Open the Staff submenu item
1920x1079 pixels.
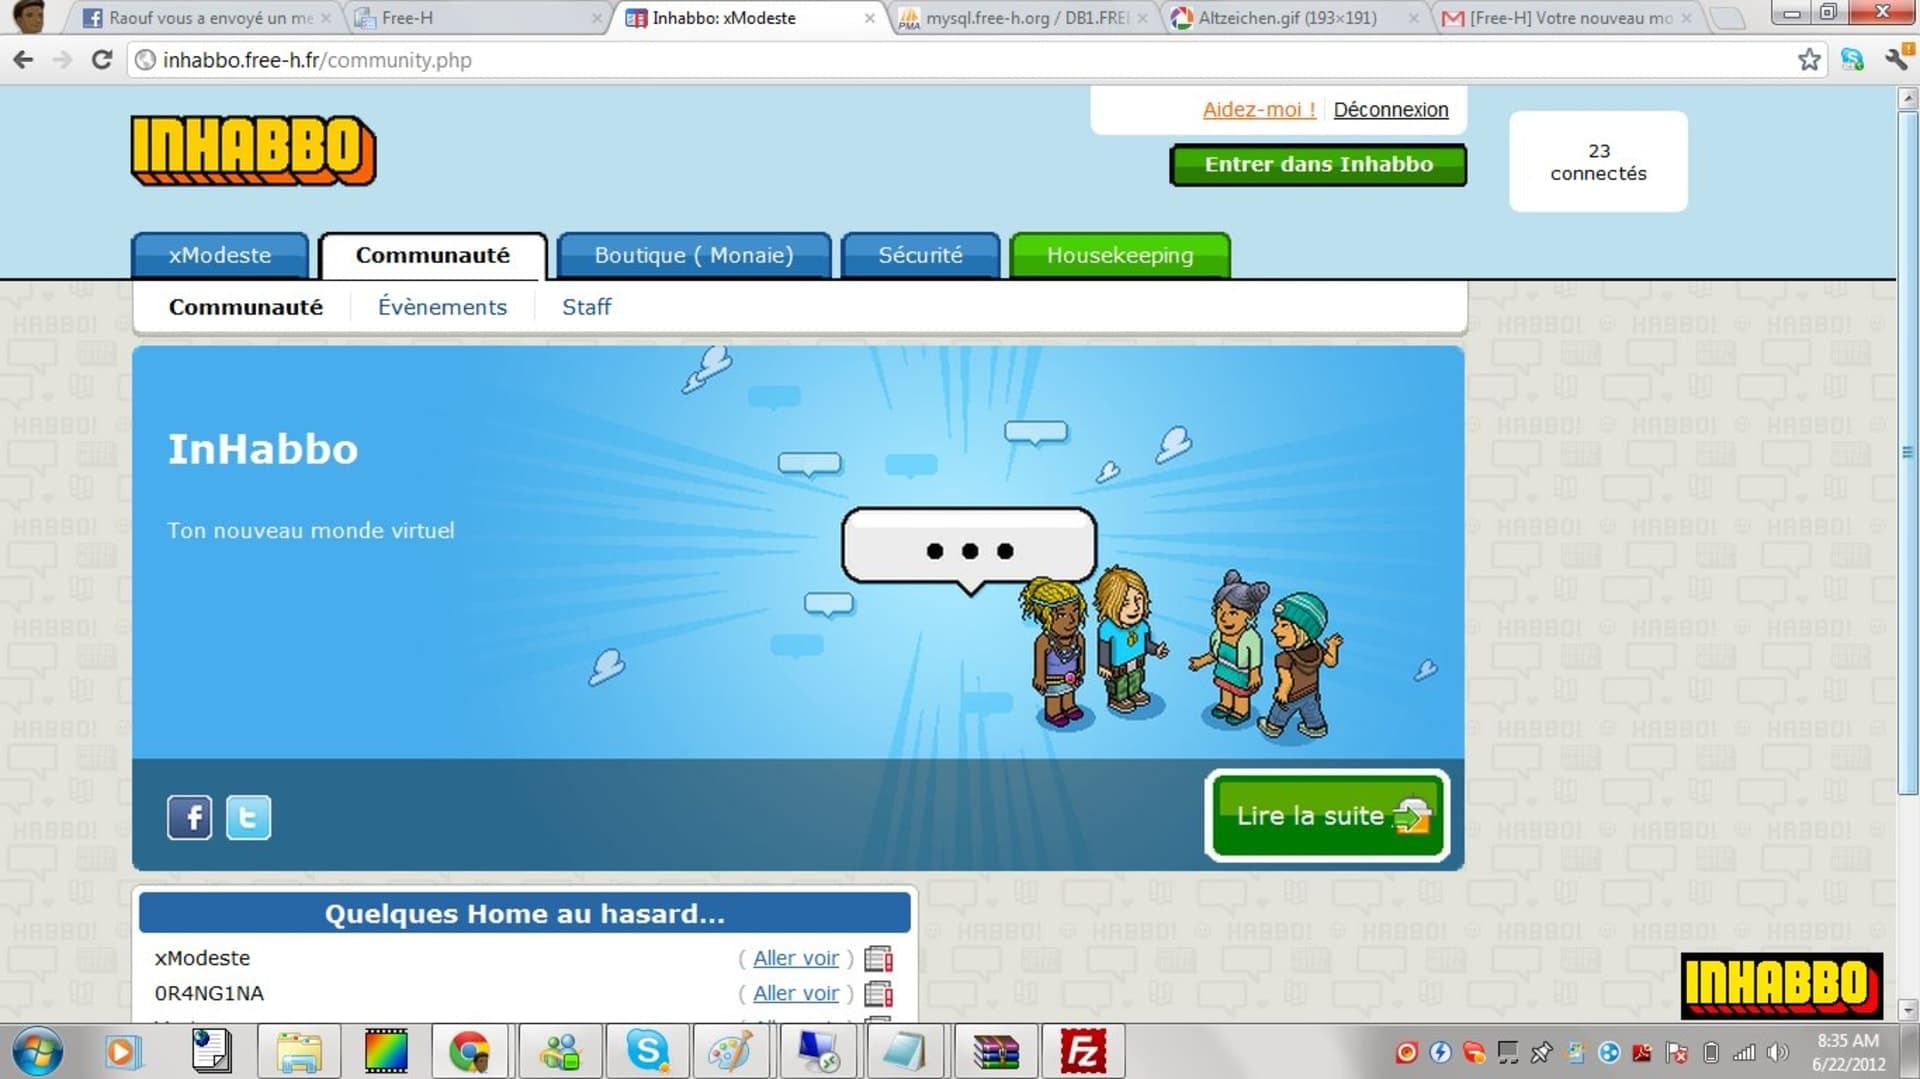(x=586, y=307)
